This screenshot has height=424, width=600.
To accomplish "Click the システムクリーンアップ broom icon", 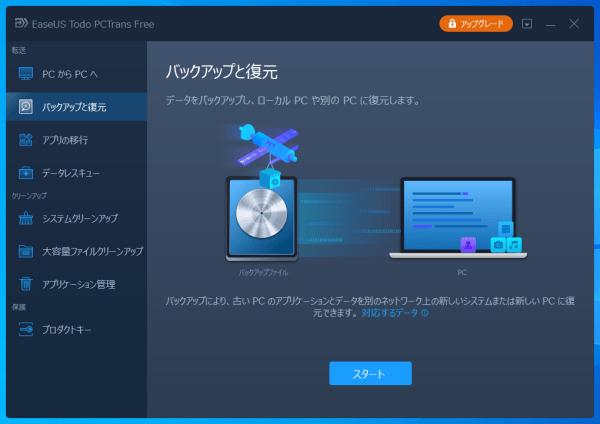I will click(x=26, y=218).
